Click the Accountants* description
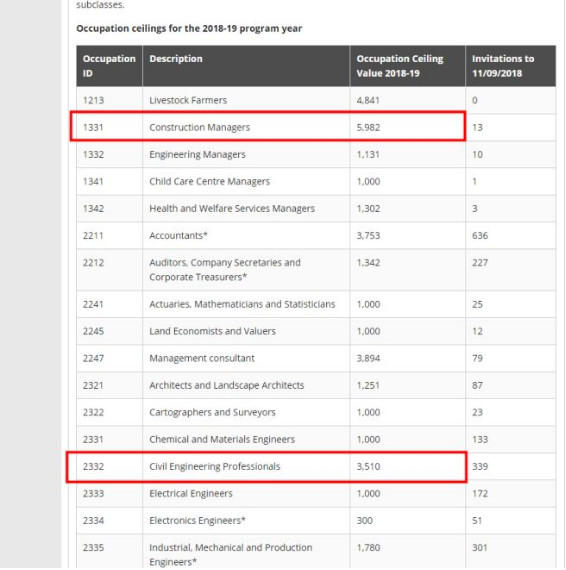566x570 pixels. pyautogui.click(x=178, y=236)
